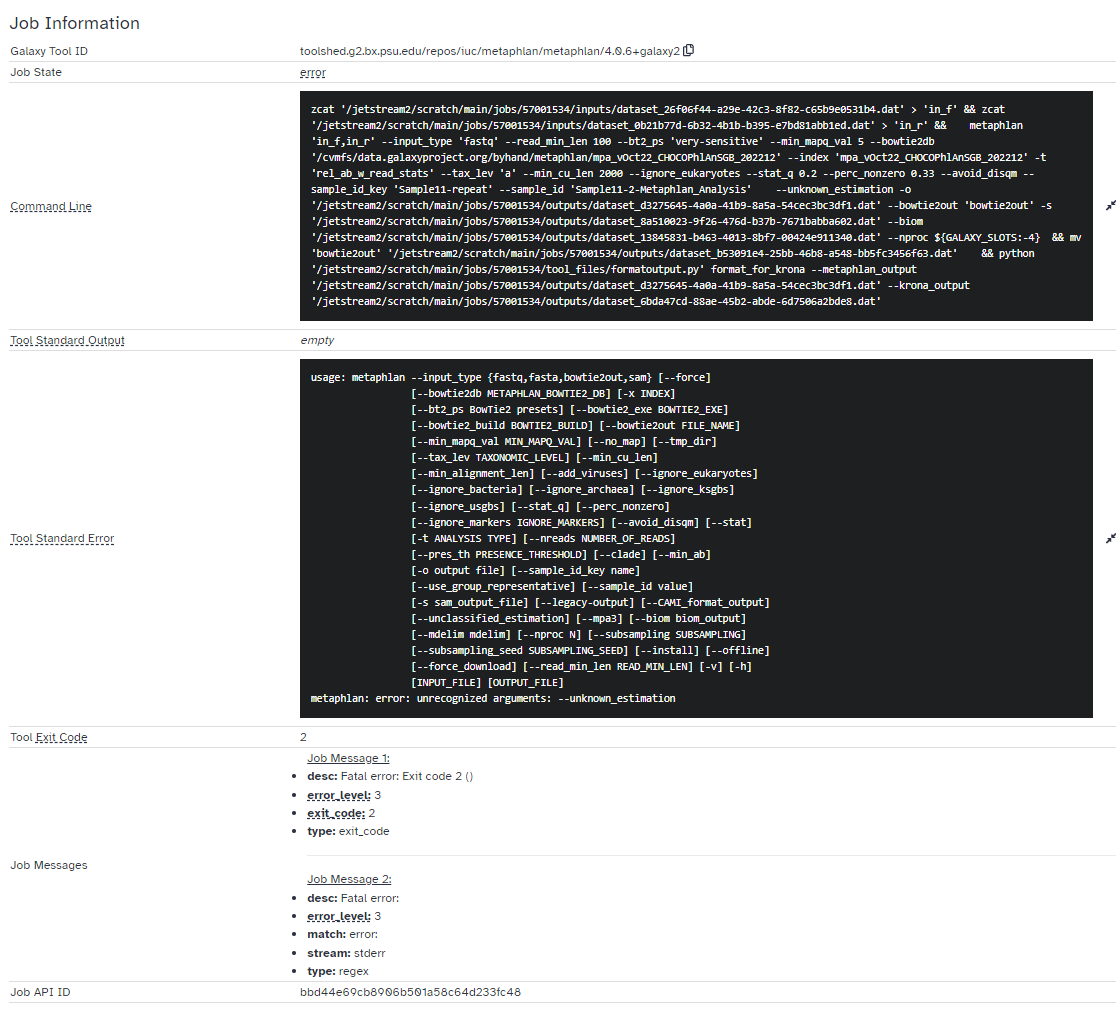Click the Job Information page heading

[x=75, y=22]
